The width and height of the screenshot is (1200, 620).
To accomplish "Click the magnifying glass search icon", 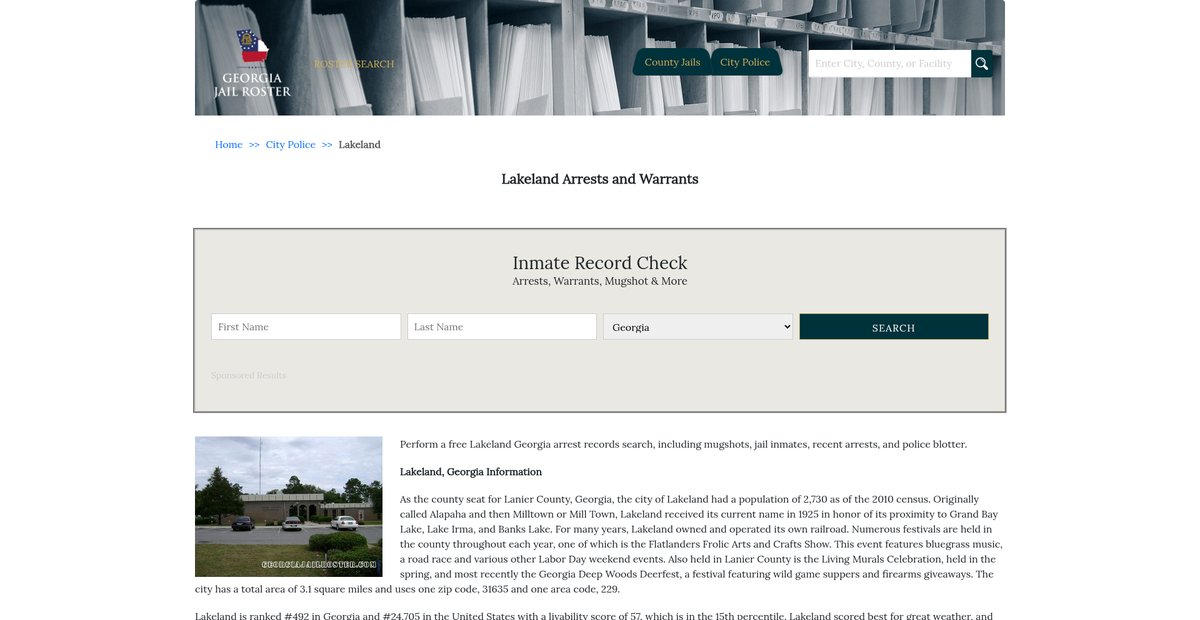I will (x=982, y=64).
